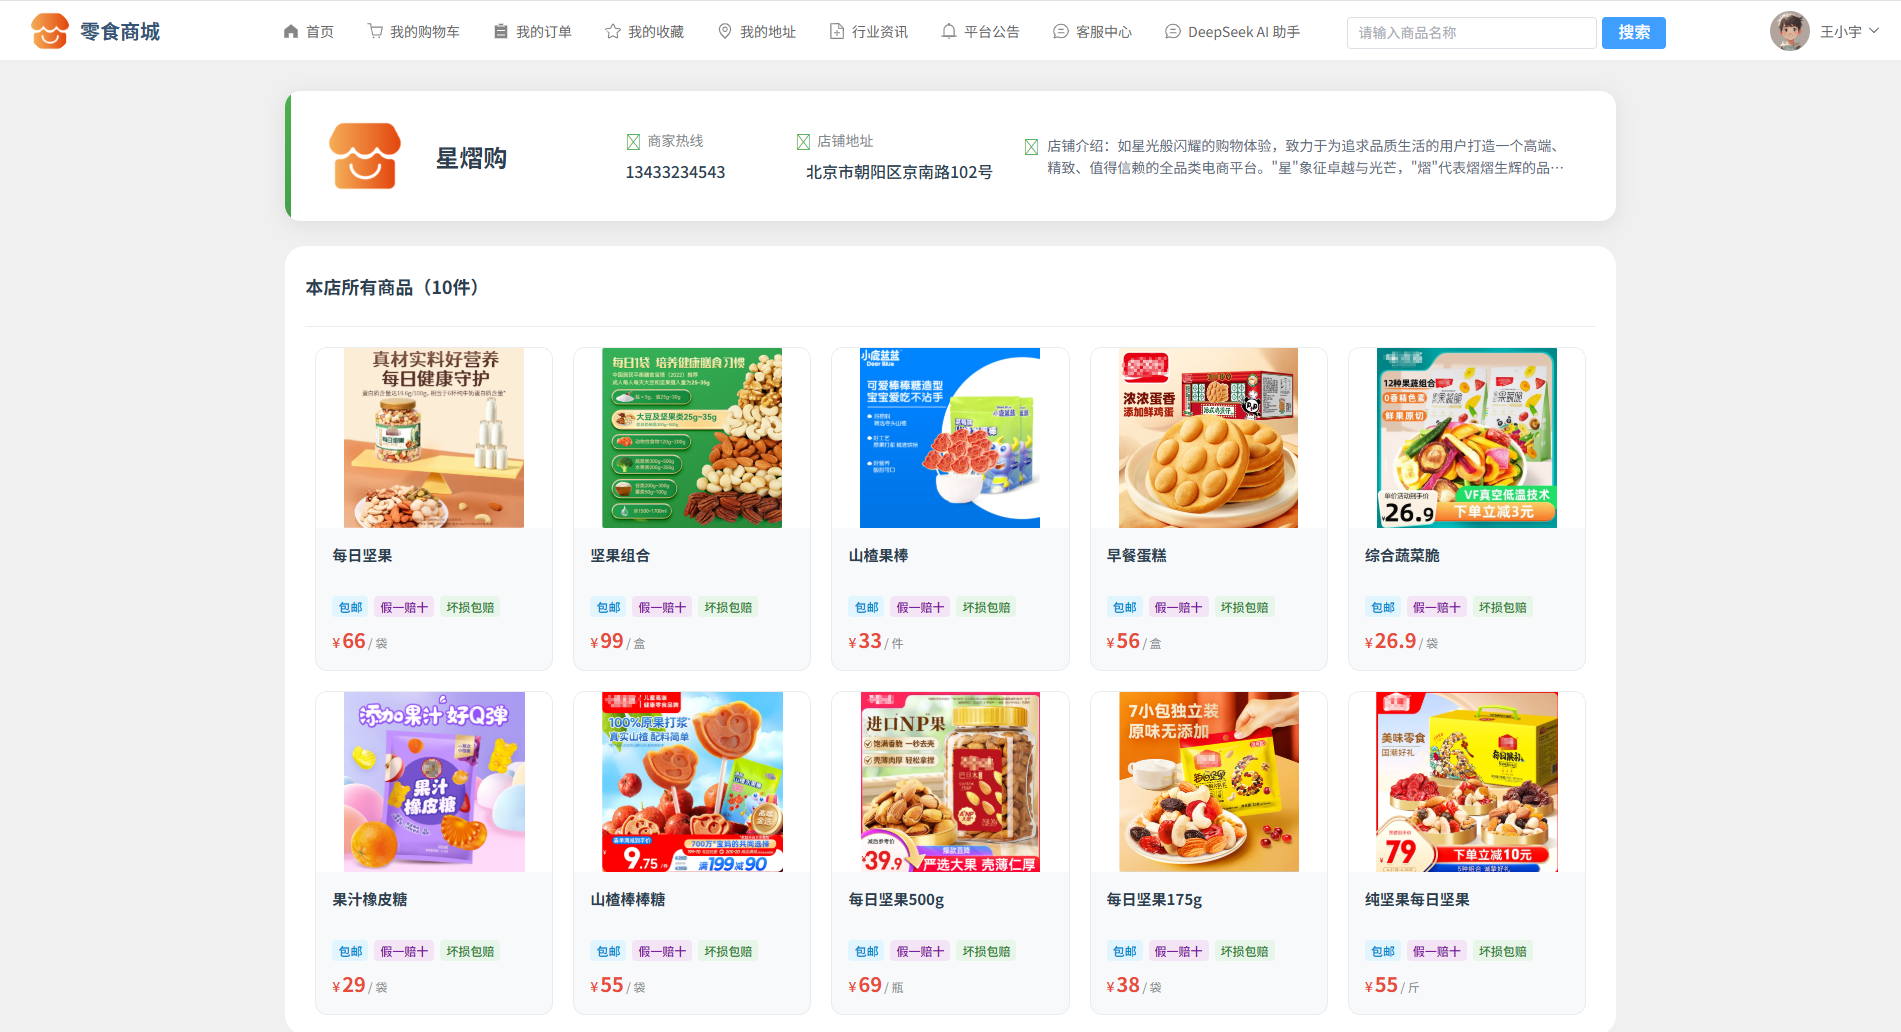This screenshot has height=1032, width=1901.
Task: Click the location pin icon 我的地址
Action: [x=725, y=32]
